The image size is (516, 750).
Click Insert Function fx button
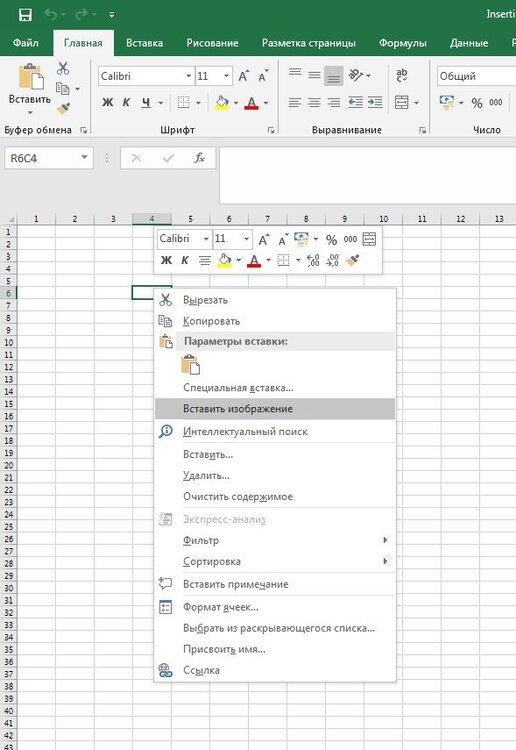(x=199, y=158)
